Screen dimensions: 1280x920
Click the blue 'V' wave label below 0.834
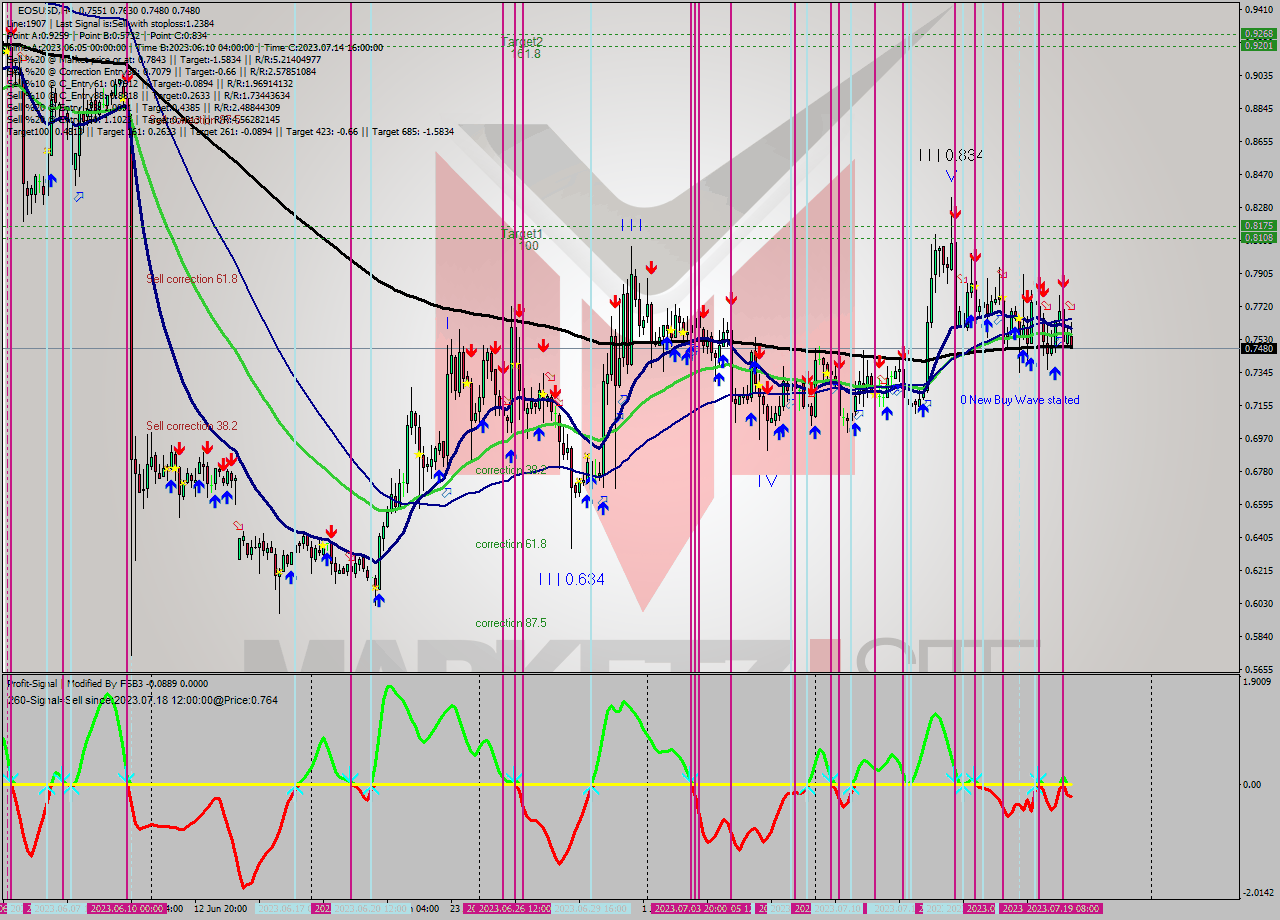[951, 176]
